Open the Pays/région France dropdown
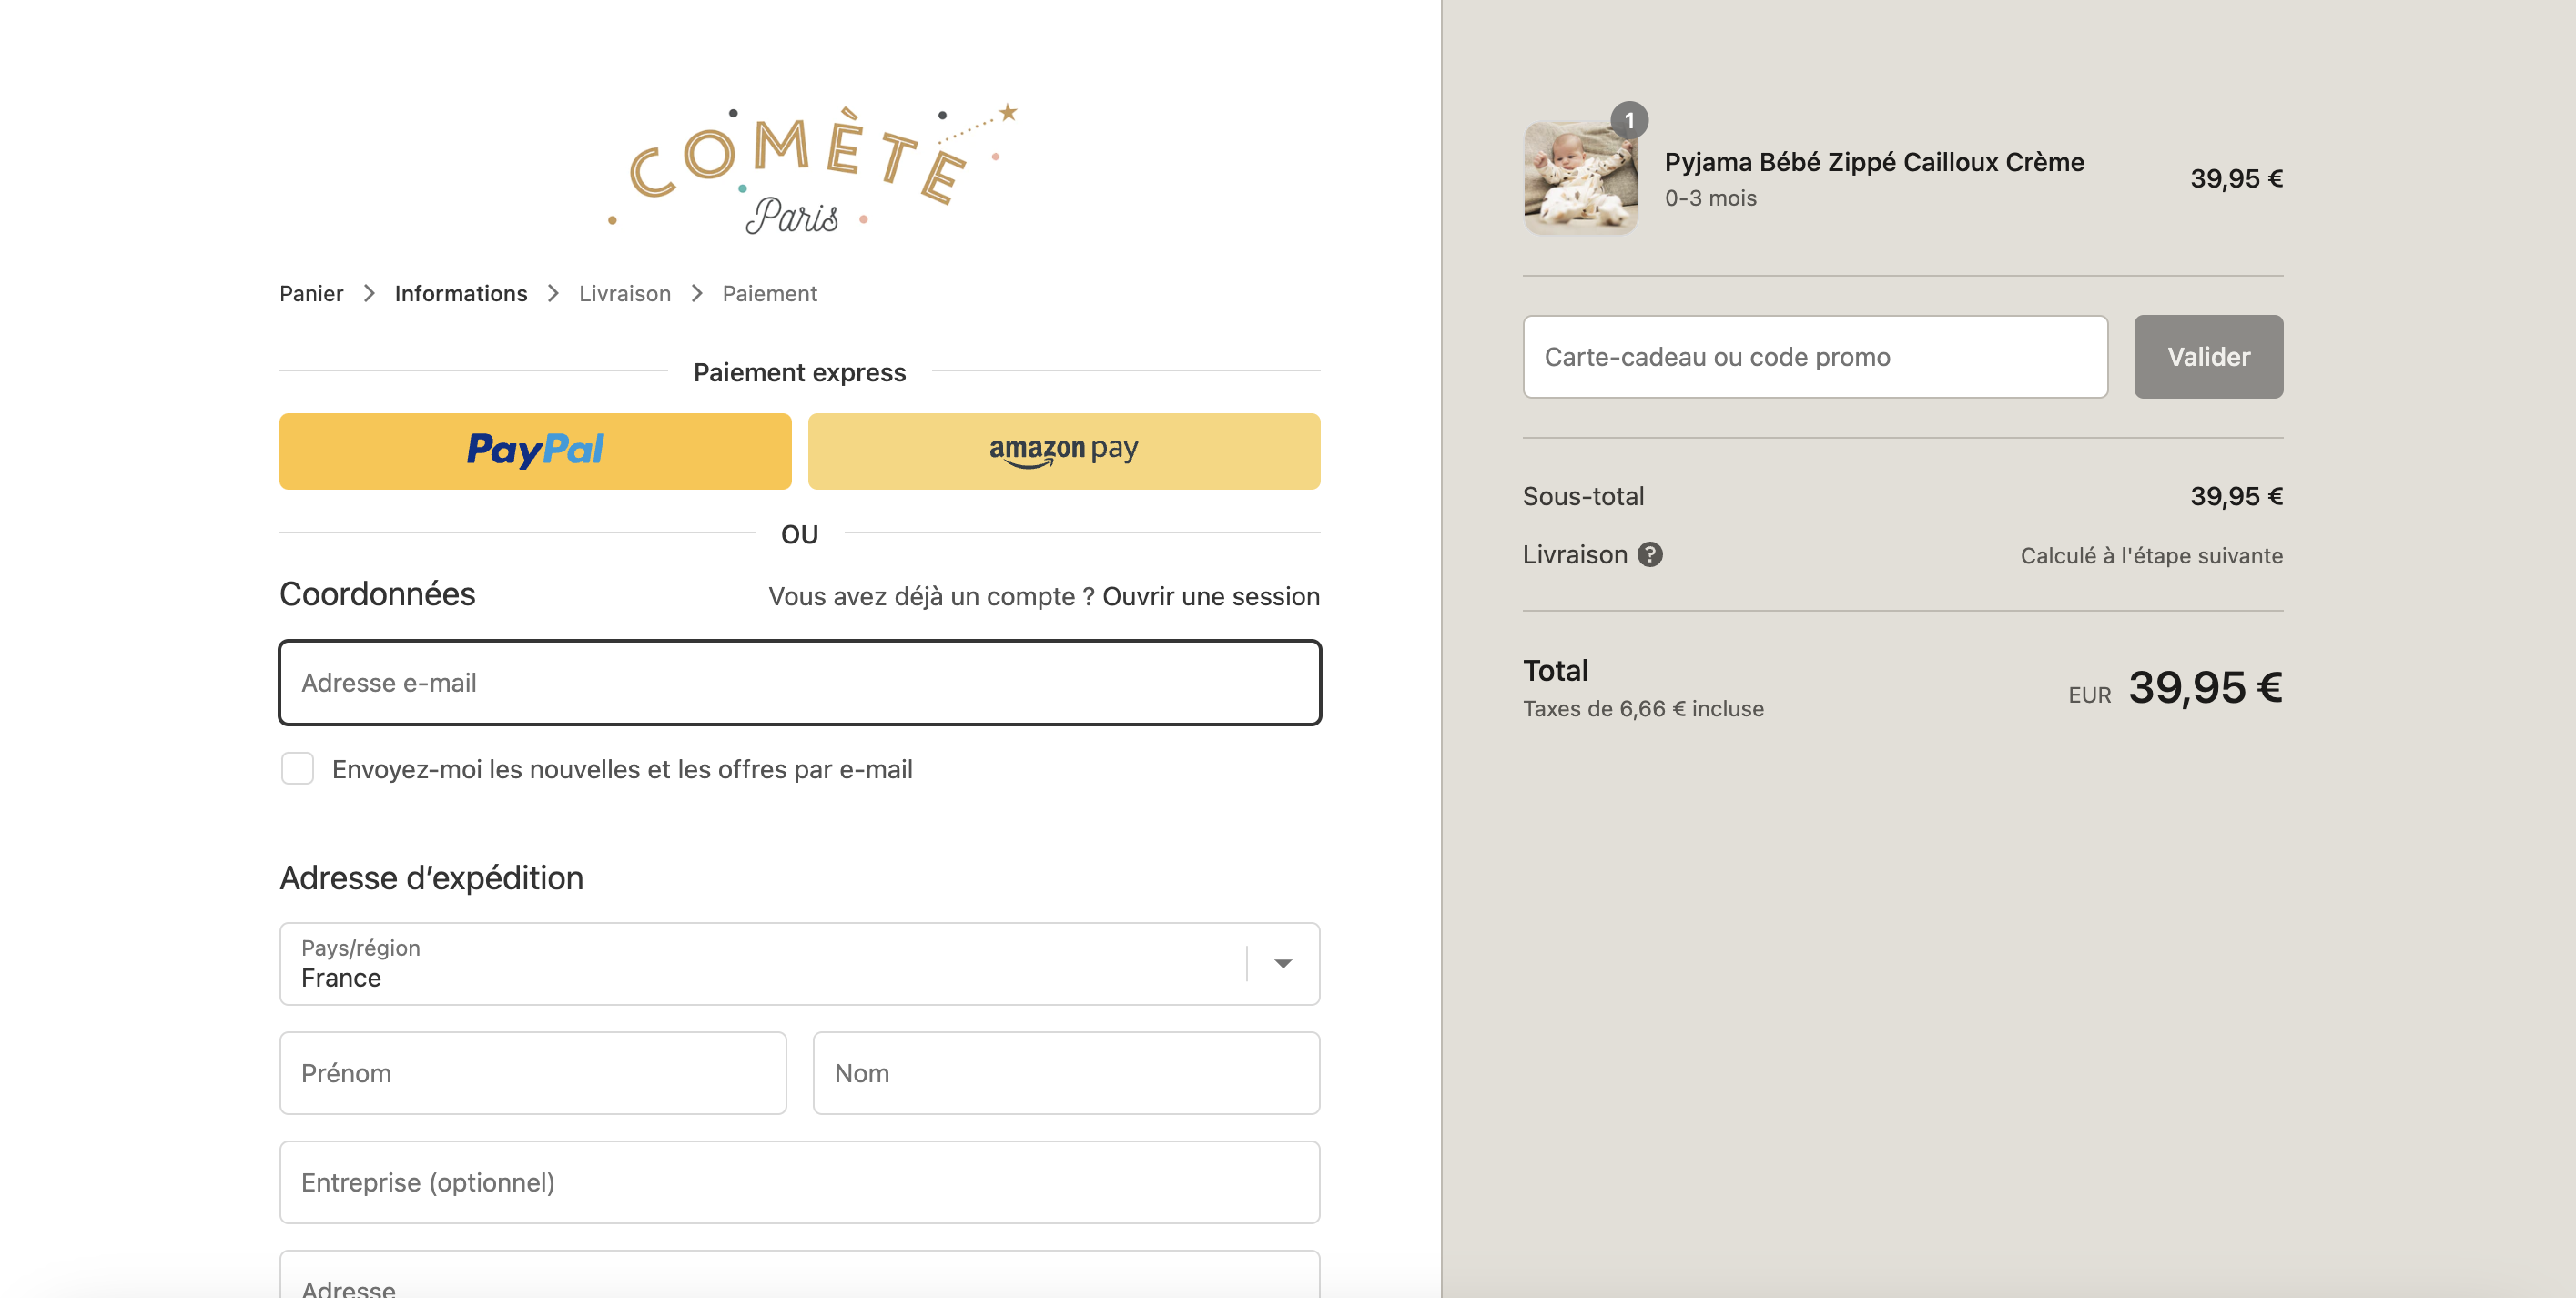This screenshot has width=2576, height=1298. [799, 963]
